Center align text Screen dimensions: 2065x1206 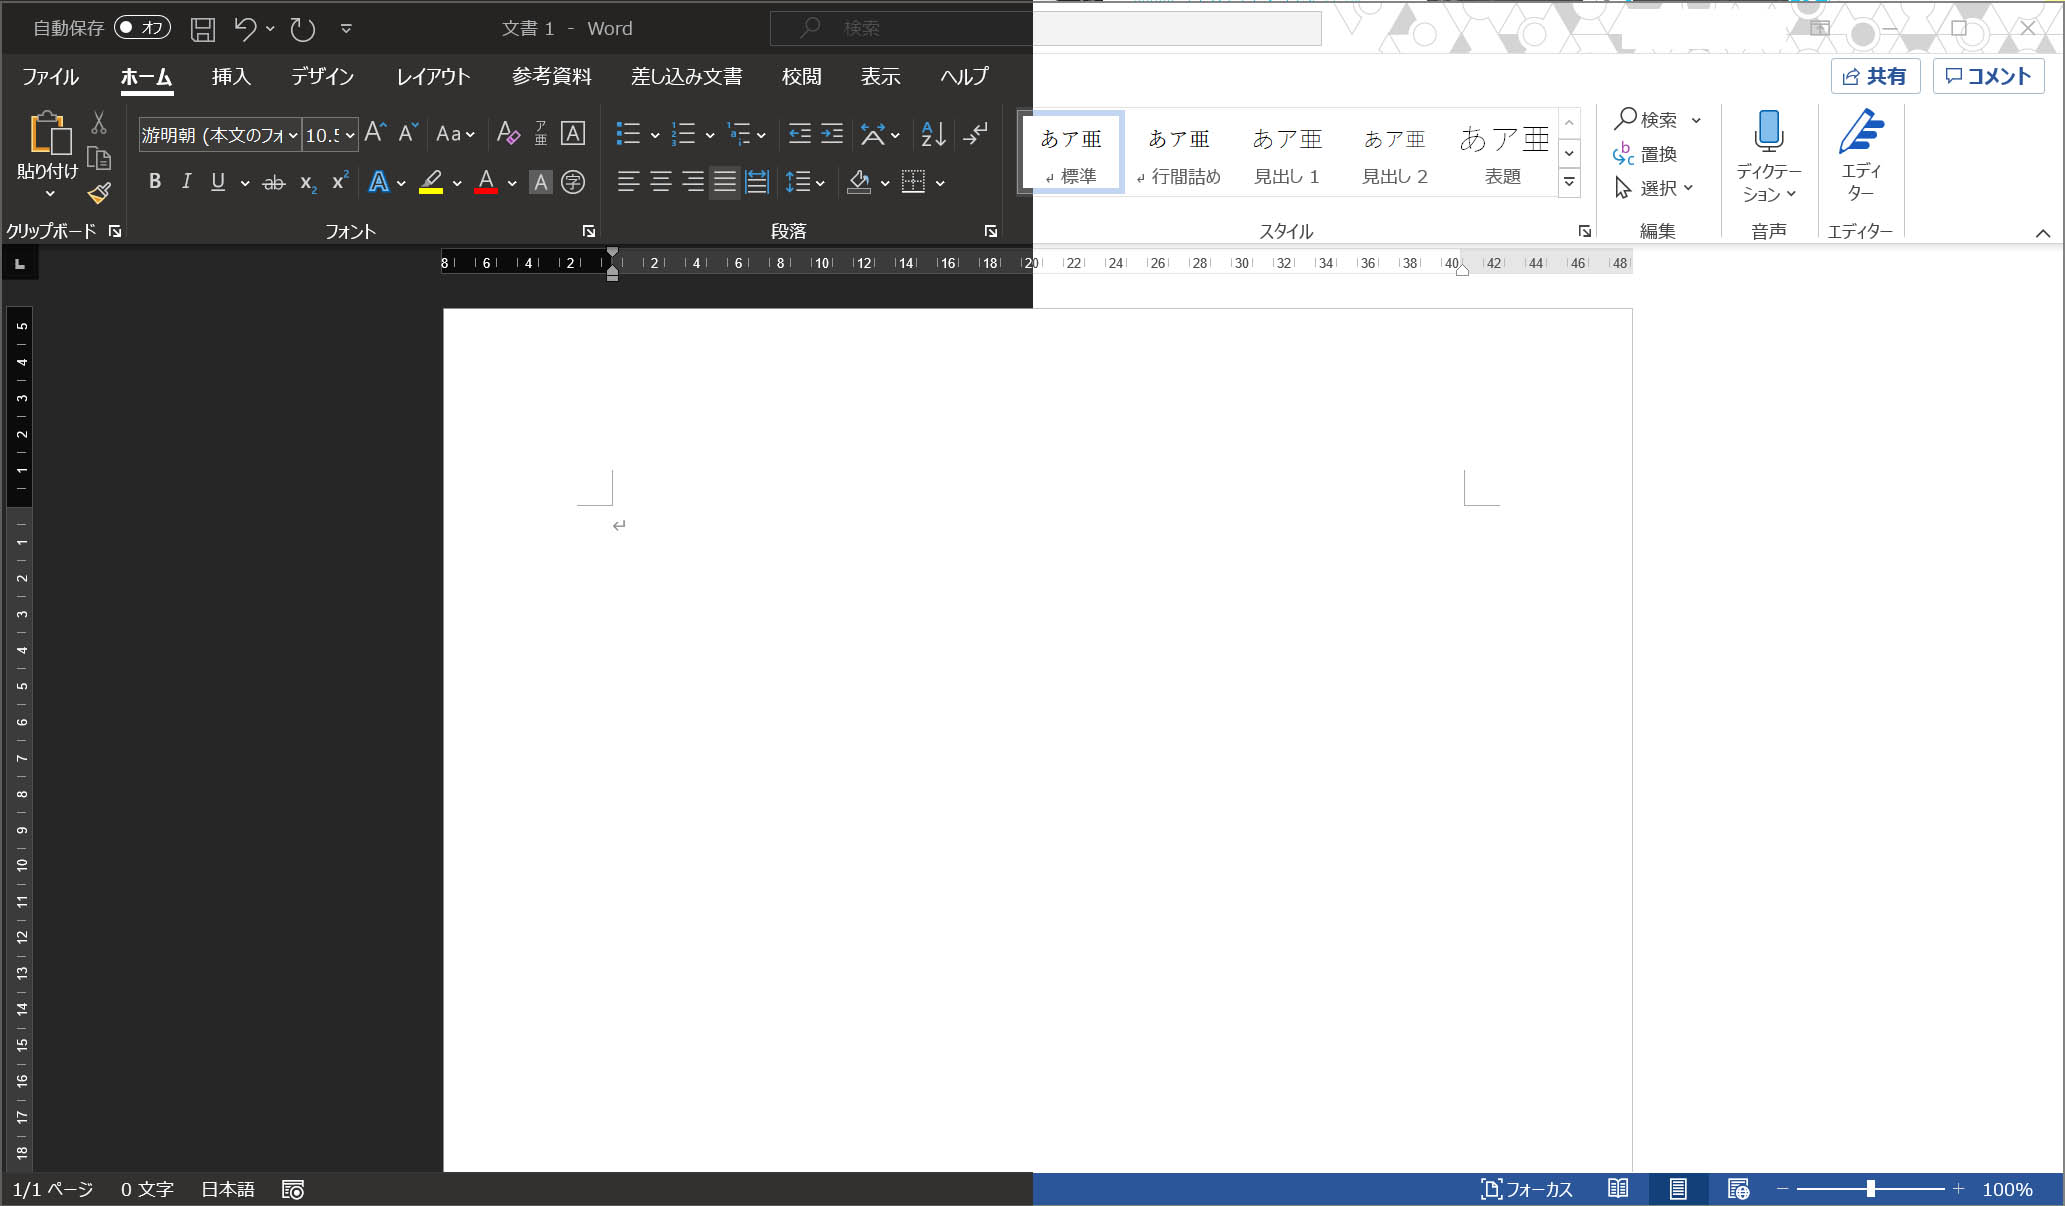[661, 182]
